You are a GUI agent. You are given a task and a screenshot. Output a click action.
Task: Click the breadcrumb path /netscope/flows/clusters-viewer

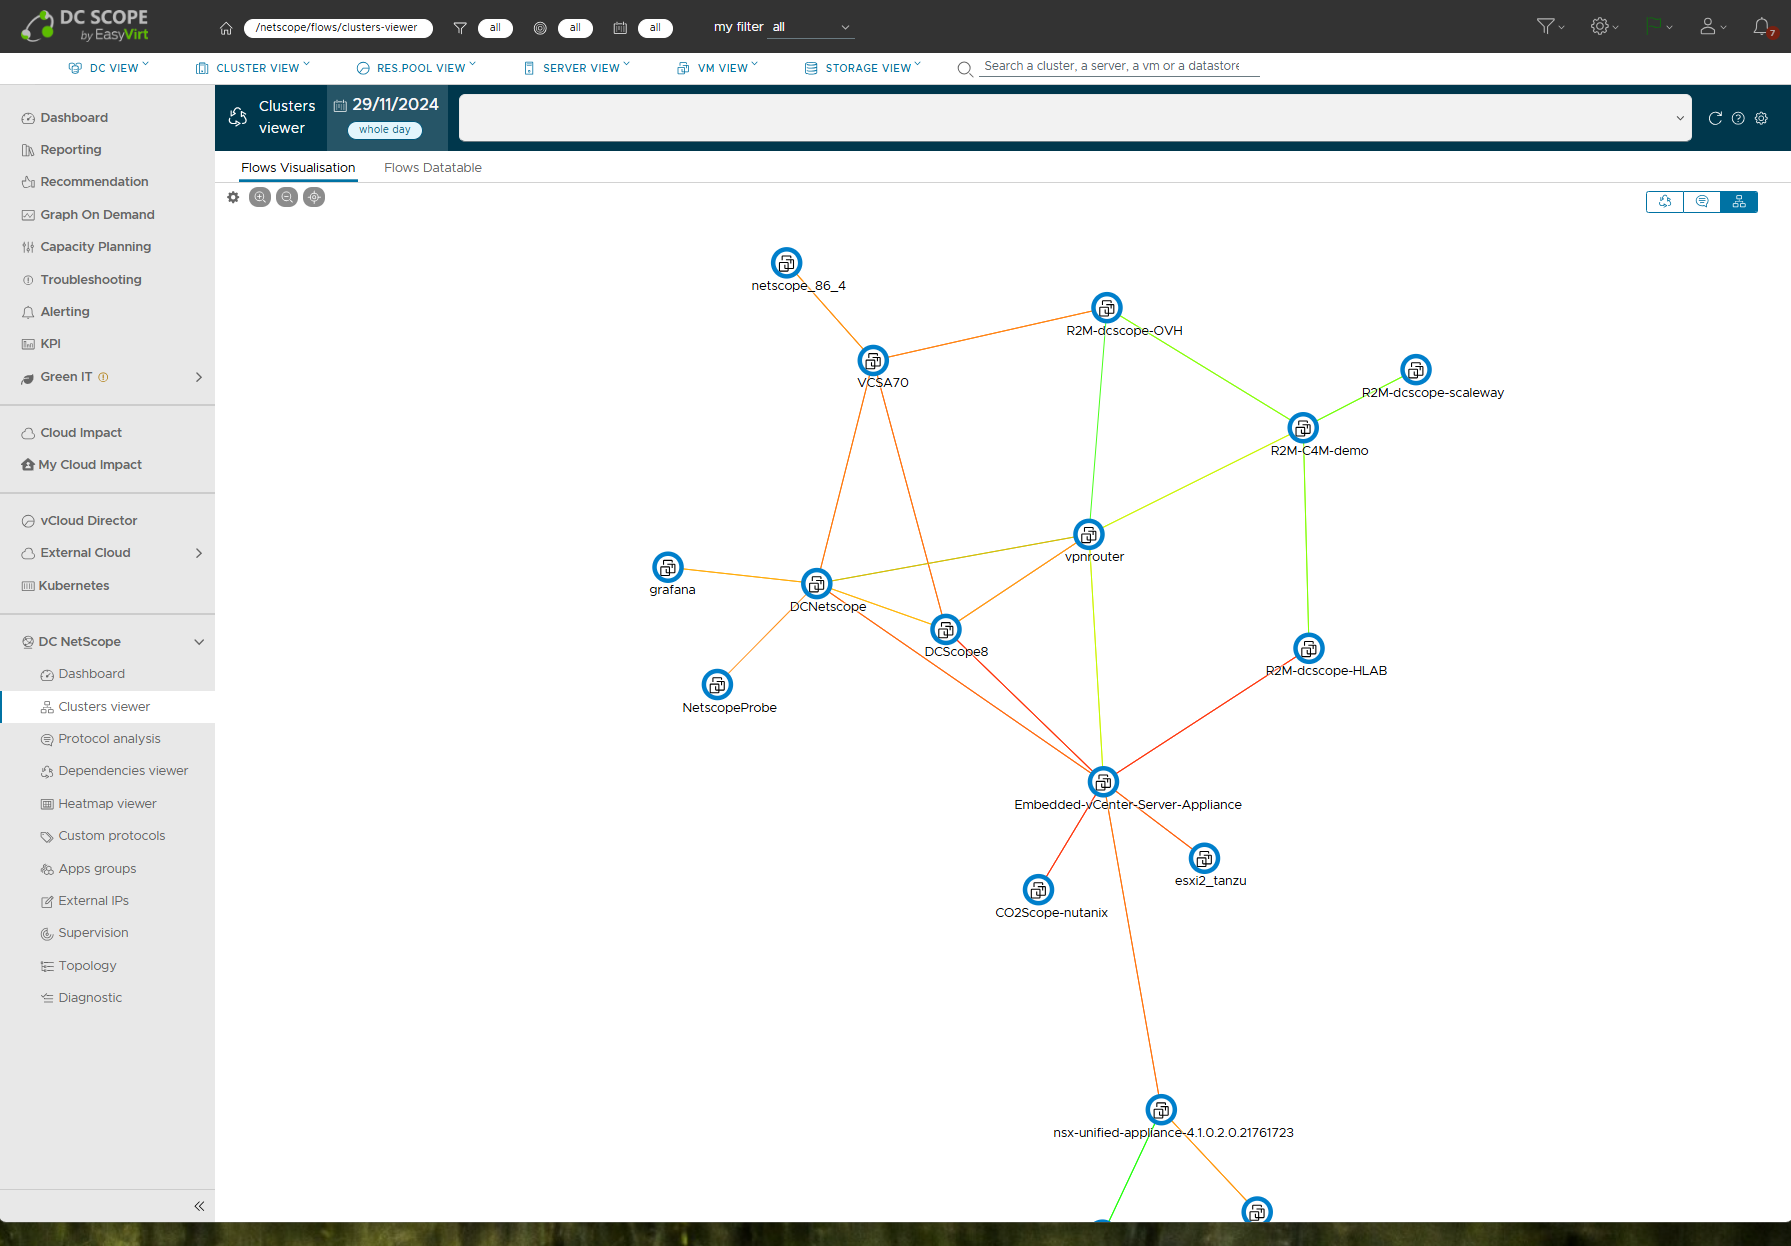[x=337, y=28]
